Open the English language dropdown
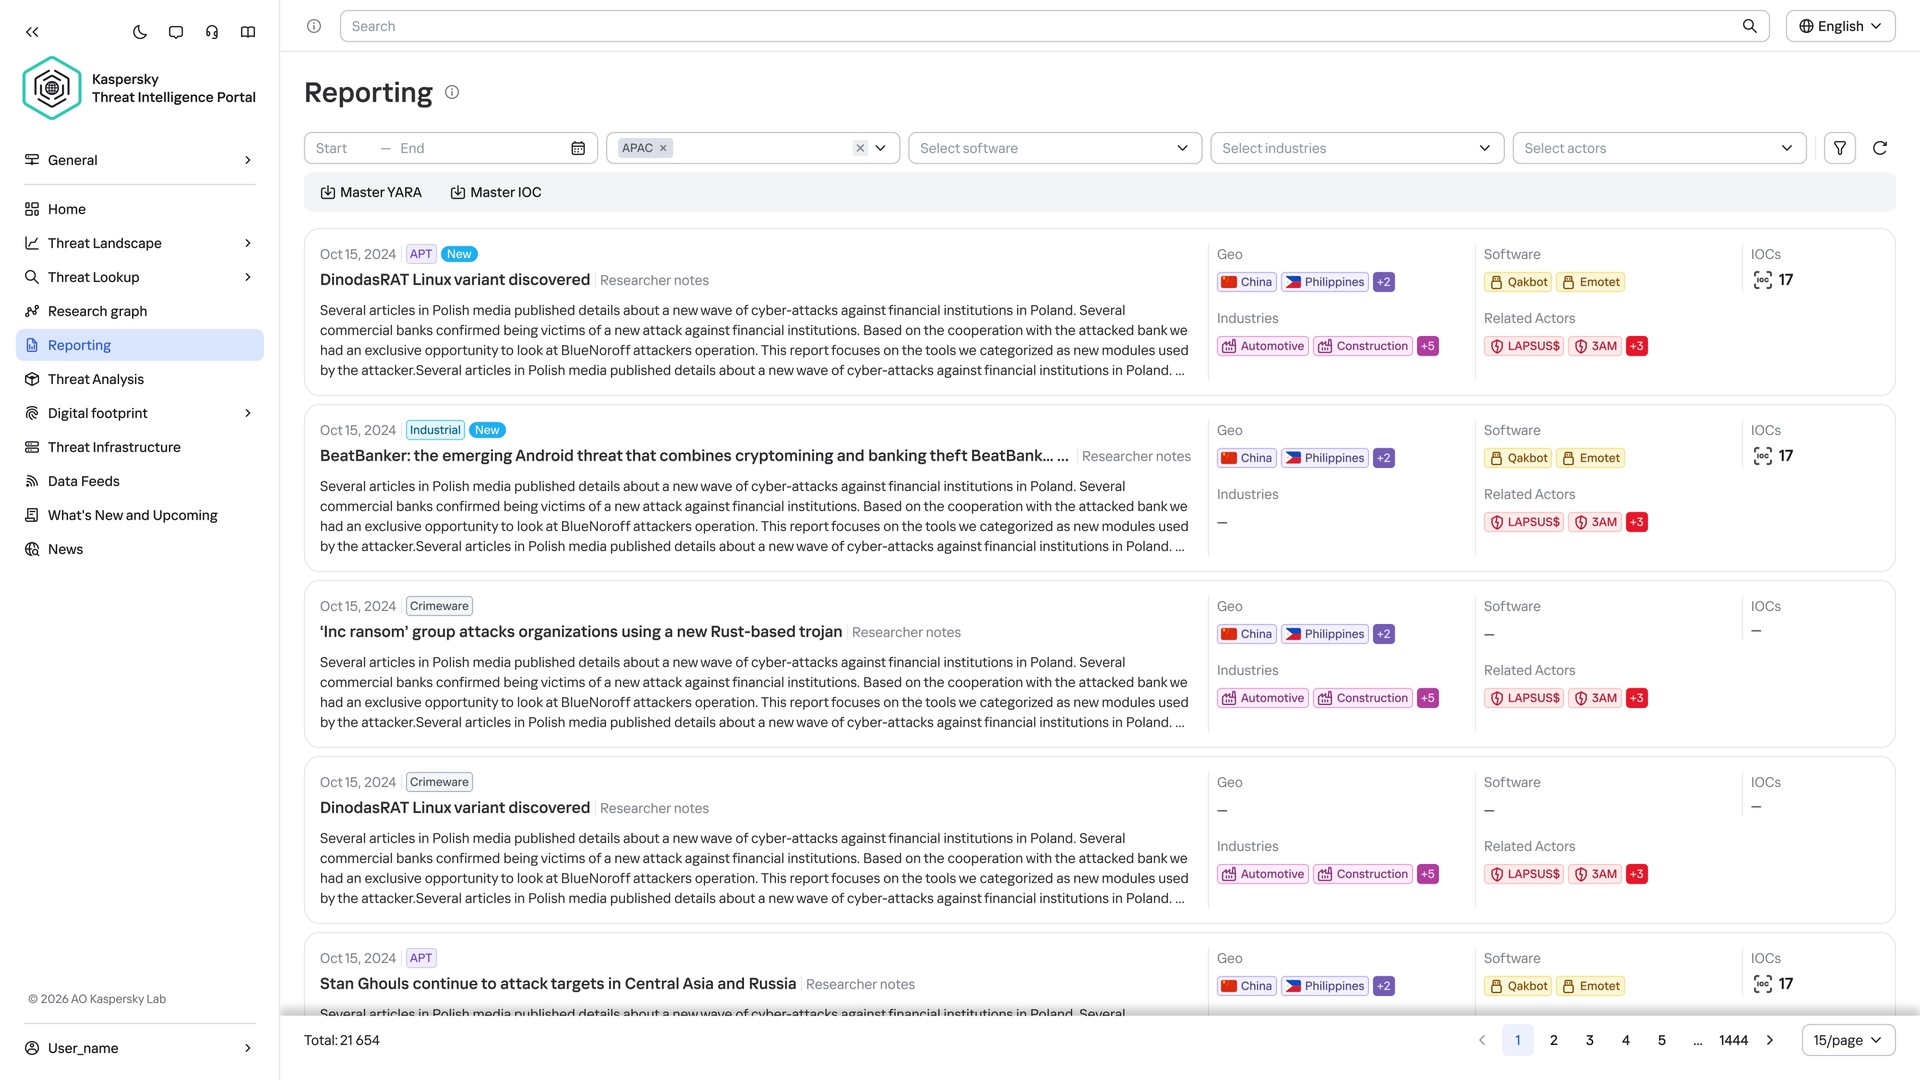 coord(1840,26)
